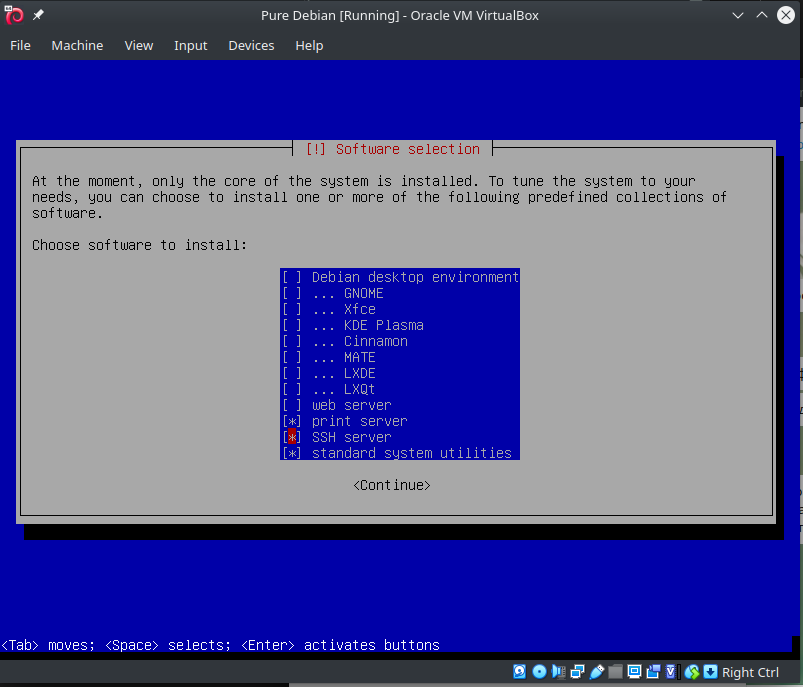Uncheck the SSH server option
The width and height of the screenshot is (803, 687).
292,437
